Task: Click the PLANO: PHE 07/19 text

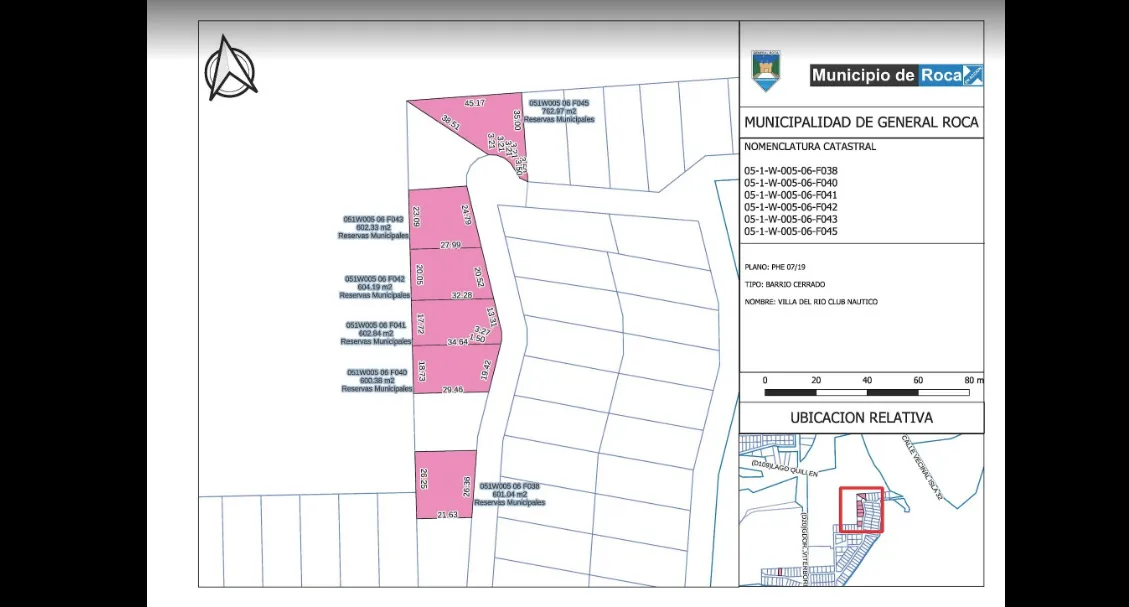Action: tap(774, 268)
